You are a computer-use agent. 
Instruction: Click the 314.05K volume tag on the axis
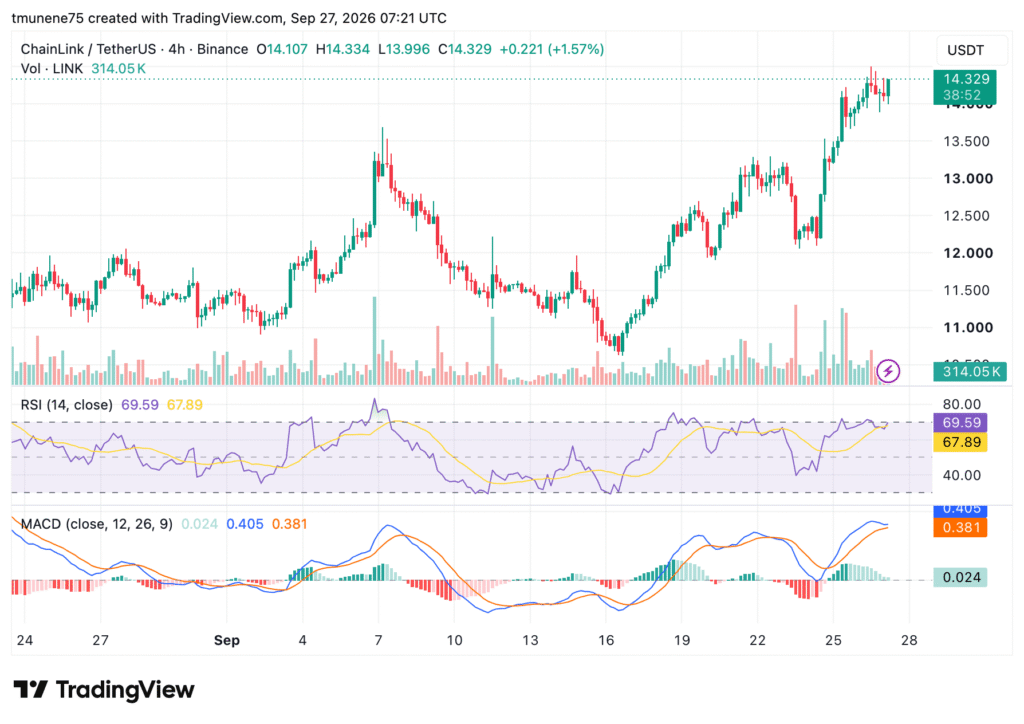pos(970,371)
